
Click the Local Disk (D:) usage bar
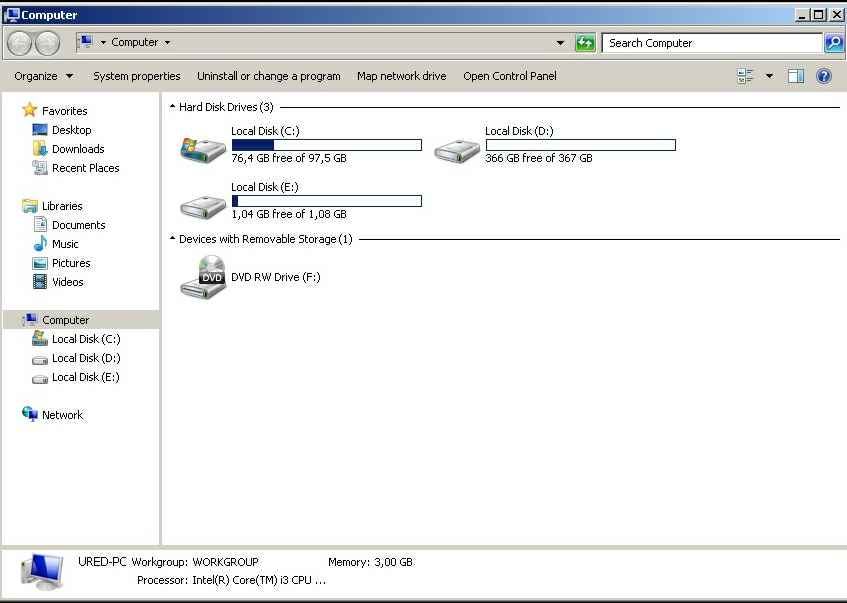click(x=581, y=145)
